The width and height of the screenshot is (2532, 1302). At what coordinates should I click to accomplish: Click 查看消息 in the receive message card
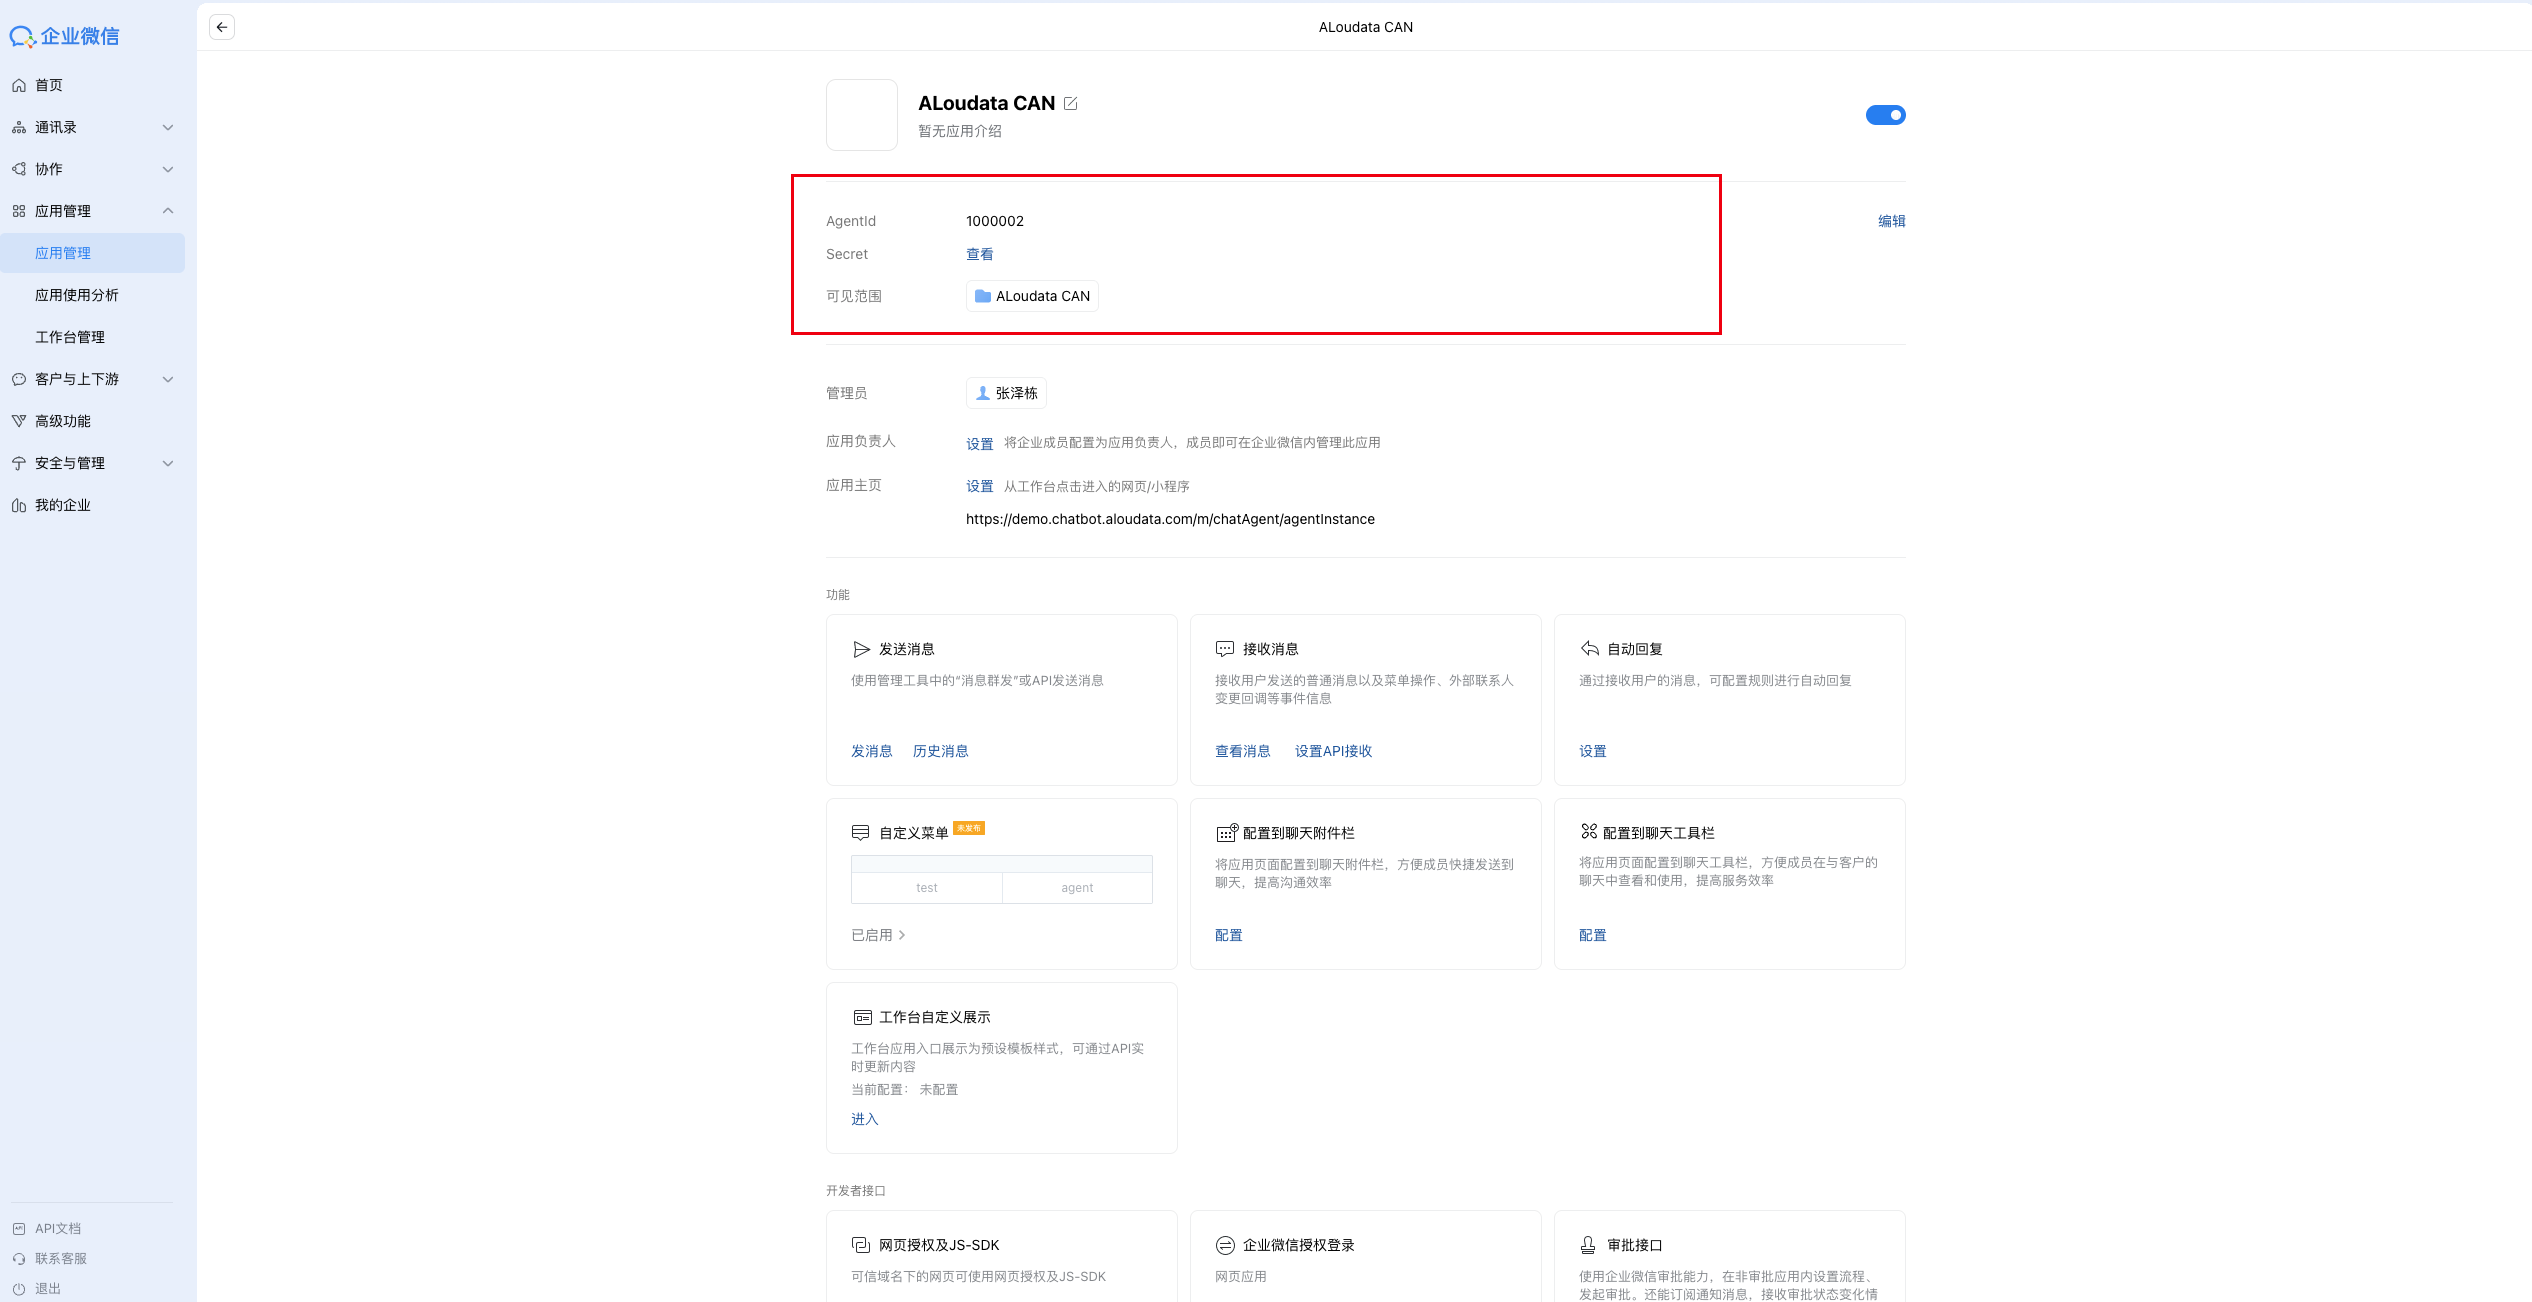1243,751
